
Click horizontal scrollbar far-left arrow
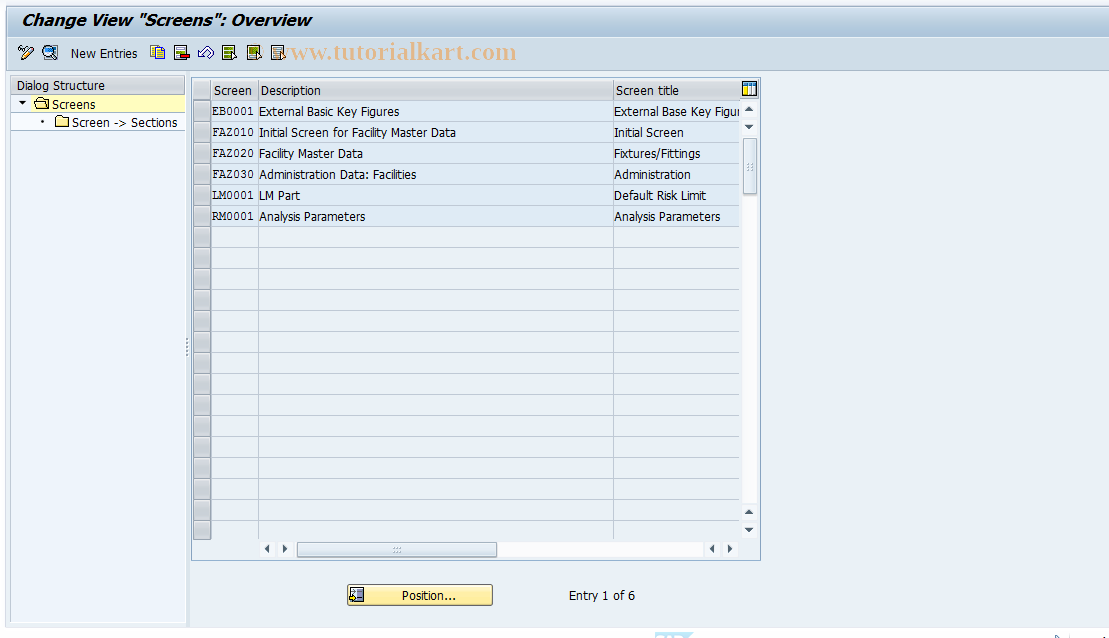[x=267, y=549]
